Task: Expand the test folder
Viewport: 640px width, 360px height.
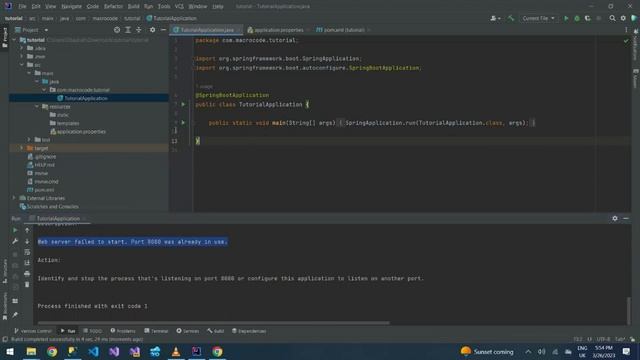Action: (29, 140)
